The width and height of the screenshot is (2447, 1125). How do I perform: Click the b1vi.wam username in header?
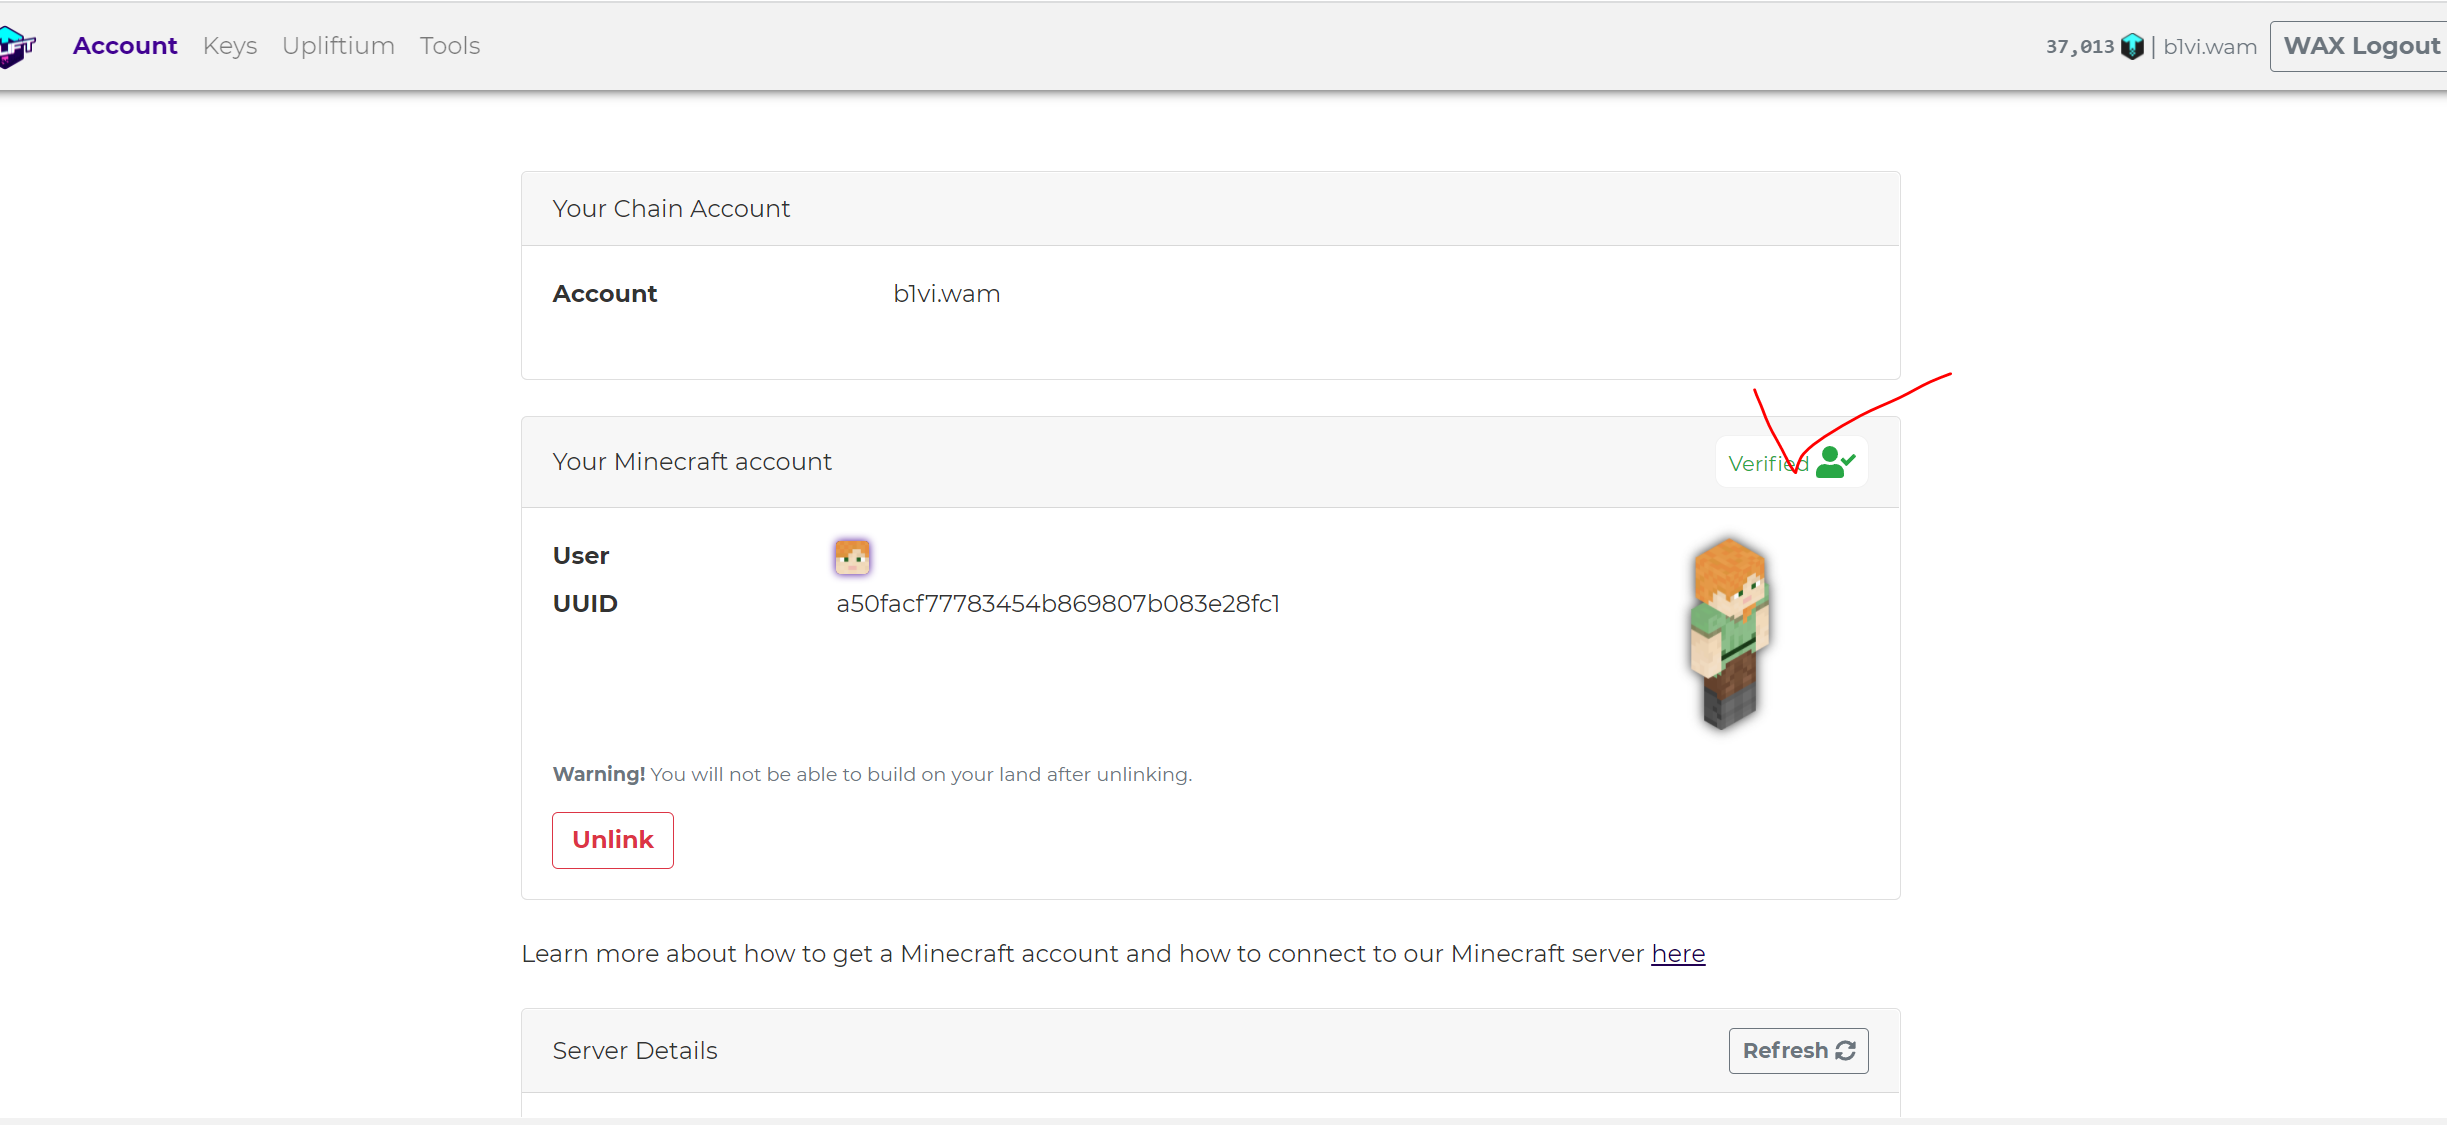pyautogui.click(x=2210, y=47)
